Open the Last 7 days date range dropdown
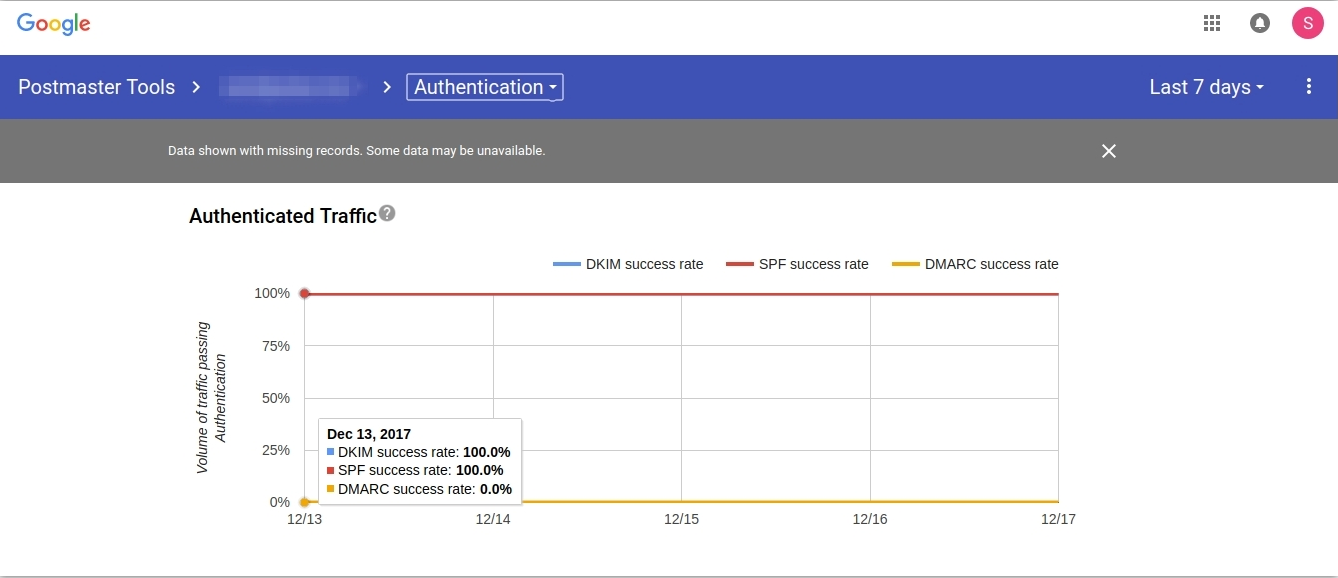This screenshot has height=578, width=1338. pyautogui.click(x=1206, y=87)
